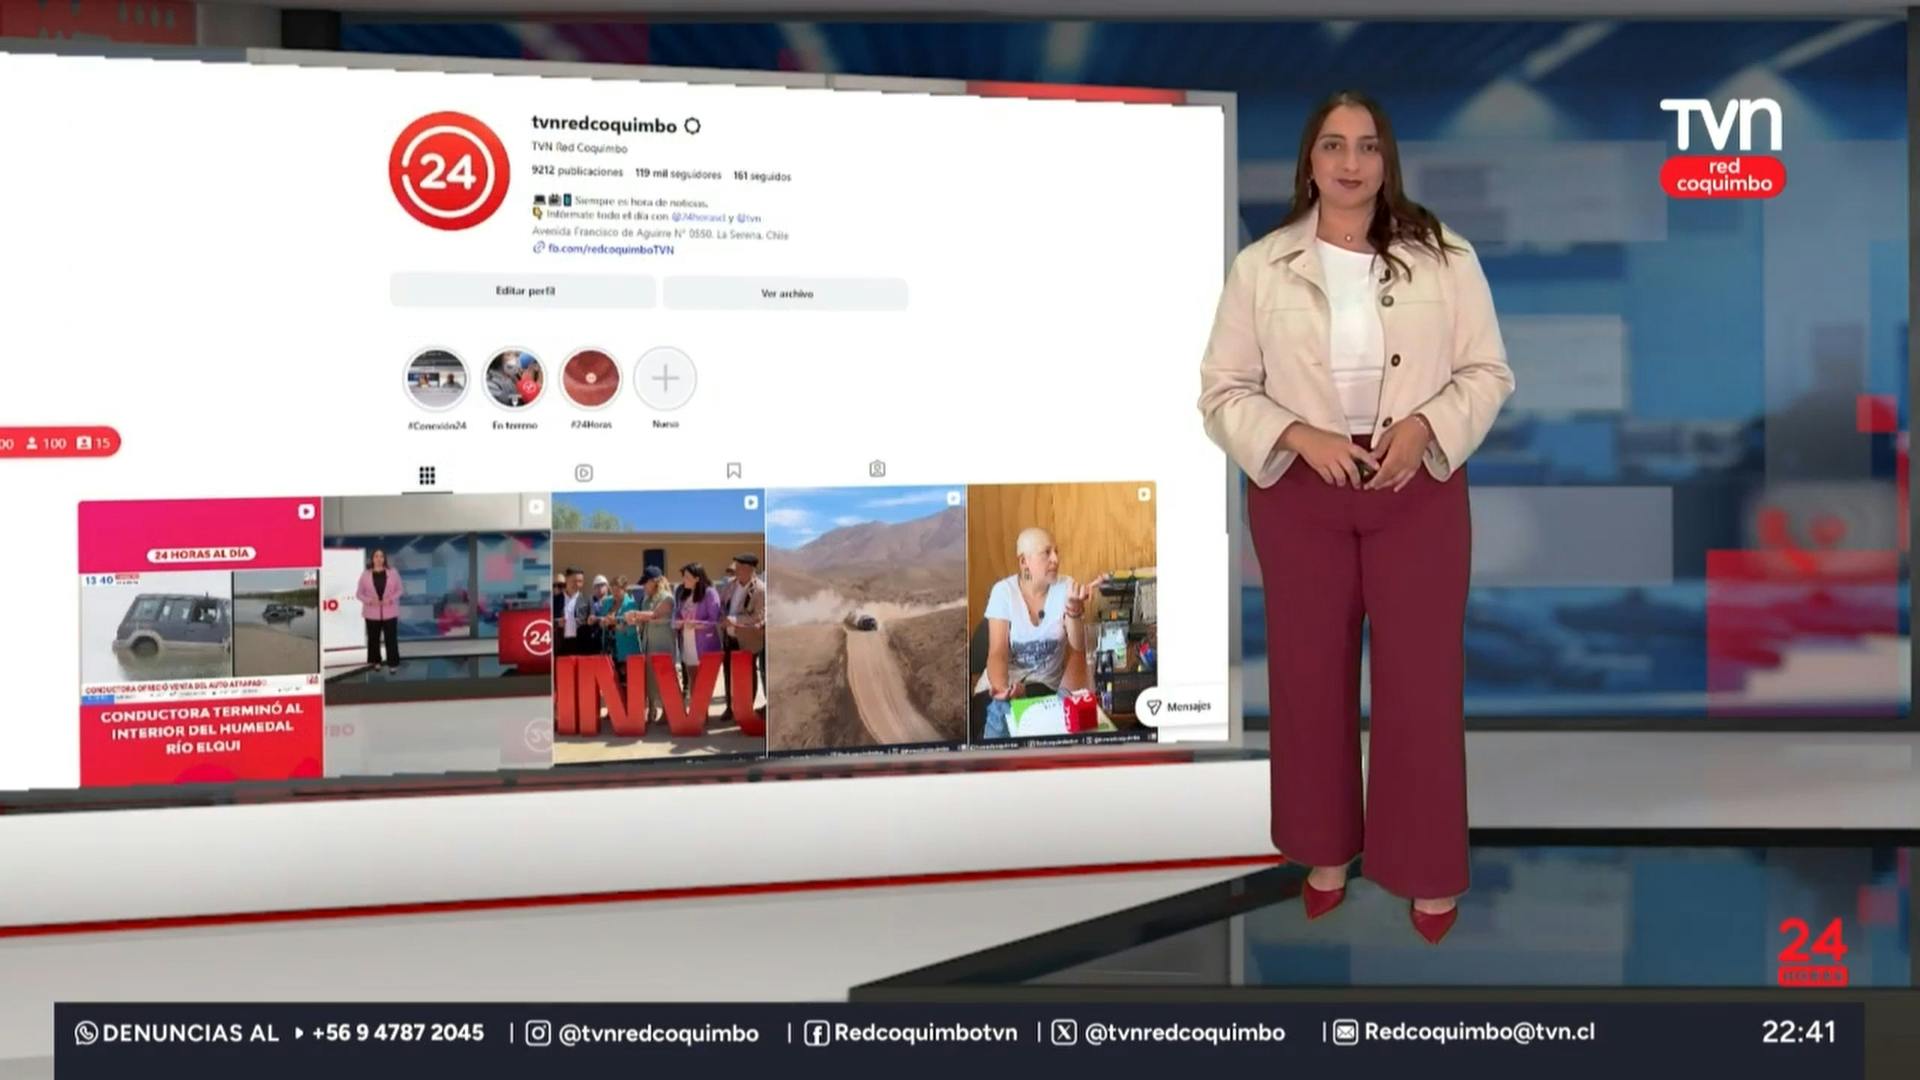
Task: Click the Facebook icon in the ticker
Action: (x=816, y=1033)
